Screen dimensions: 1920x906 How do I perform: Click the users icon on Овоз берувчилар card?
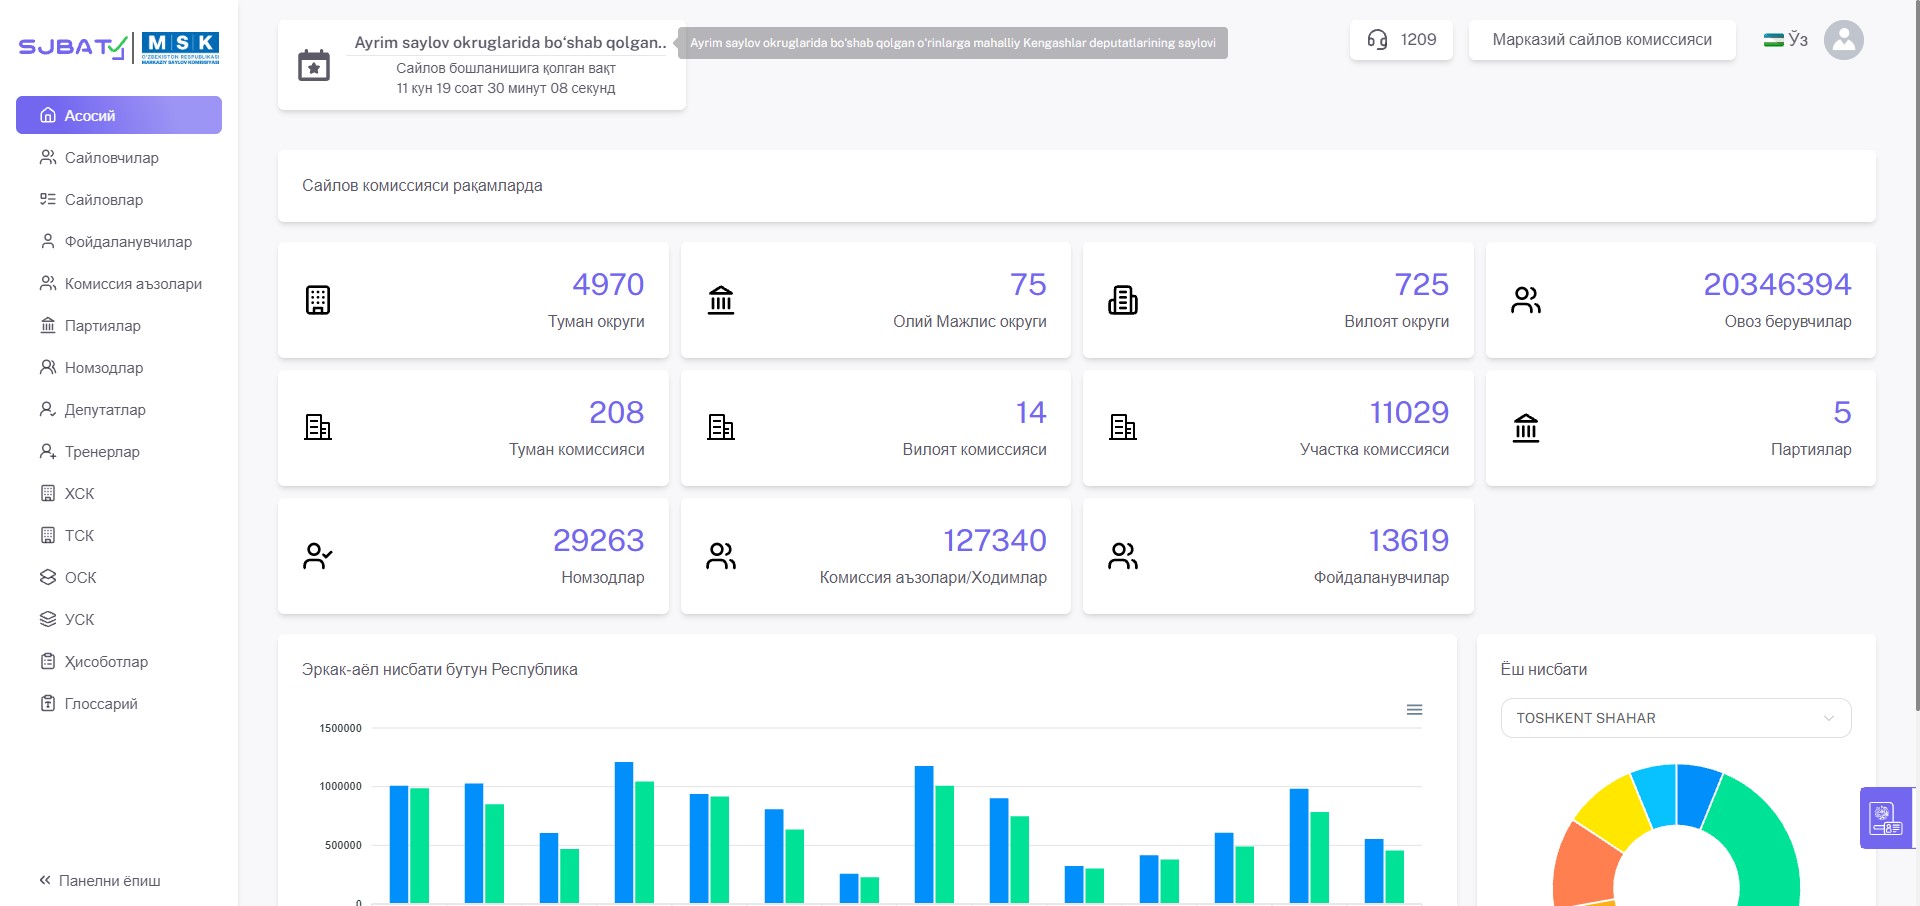point(1526,300)
